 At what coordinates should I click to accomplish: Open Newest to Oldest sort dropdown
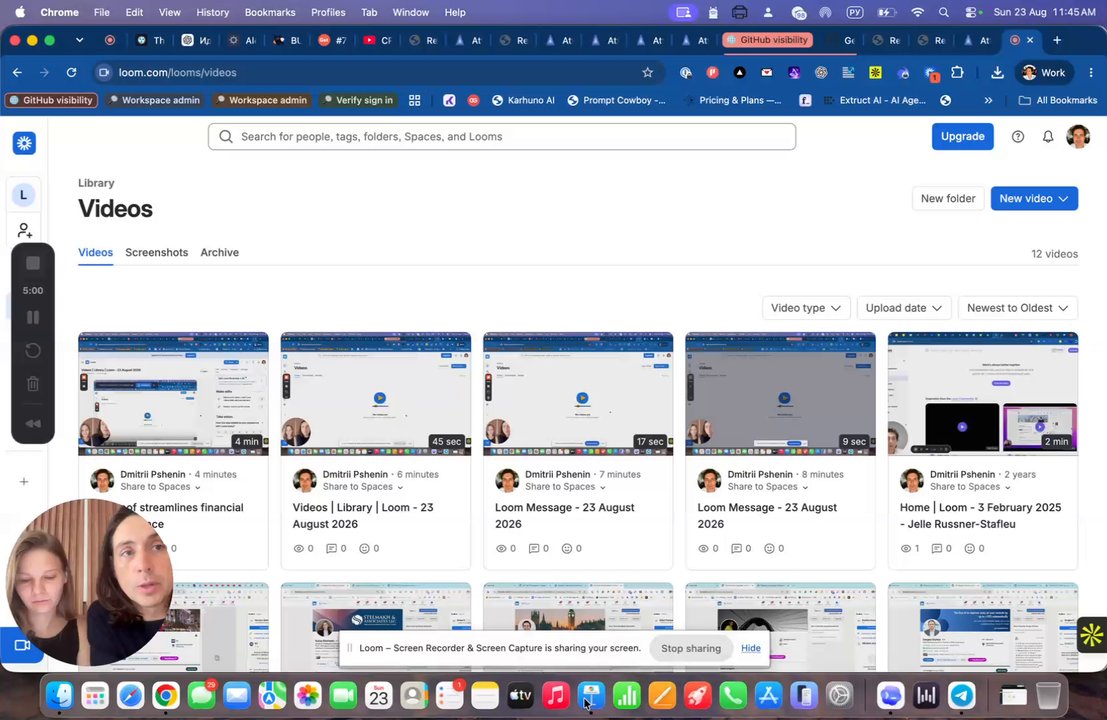[1017, 308]
